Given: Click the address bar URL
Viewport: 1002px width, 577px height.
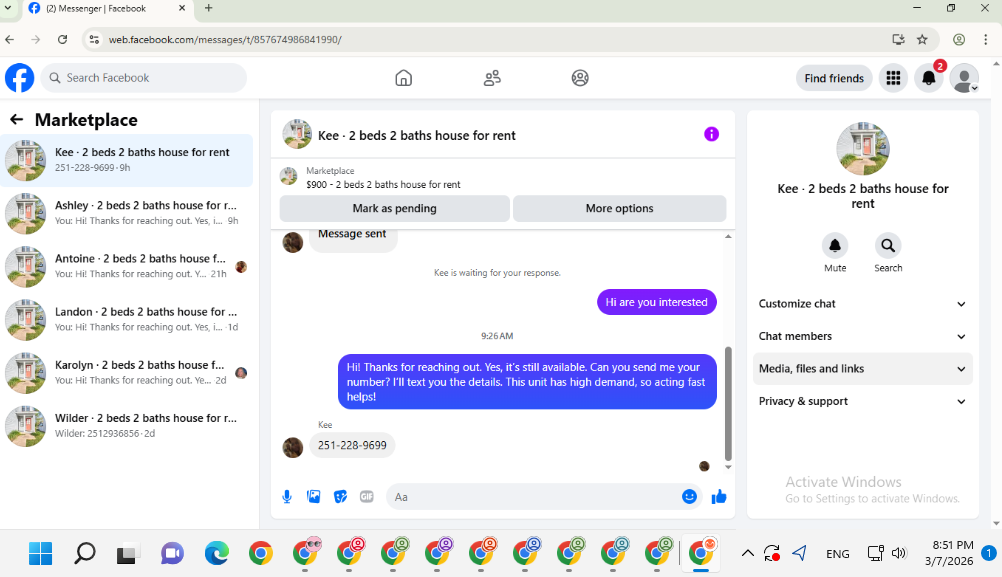Looking at the screenshot, I should point(225,40).
